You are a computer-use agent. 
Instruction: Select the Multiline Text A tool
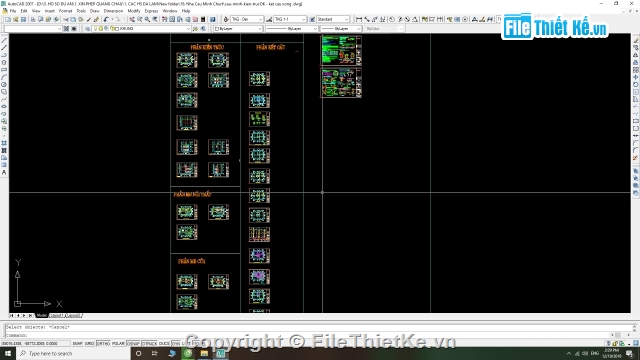4,173
